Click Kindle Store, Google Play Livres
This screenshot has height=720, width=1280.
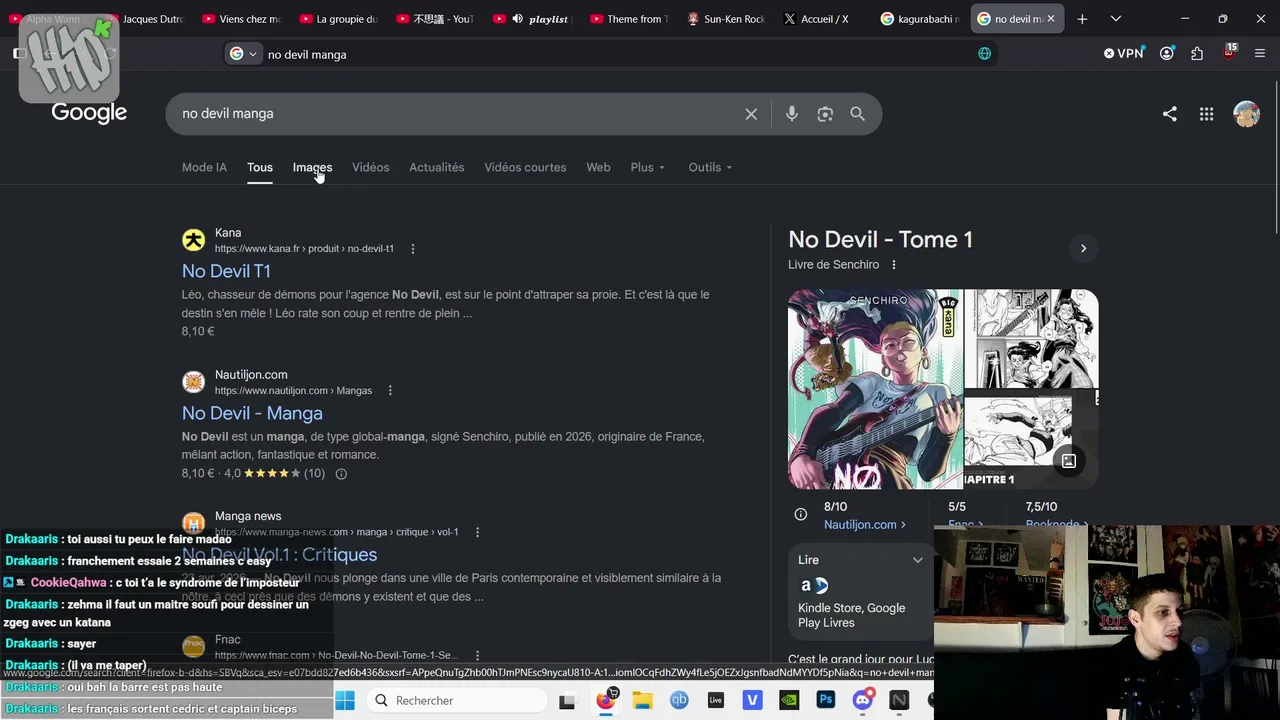[851, 615]
